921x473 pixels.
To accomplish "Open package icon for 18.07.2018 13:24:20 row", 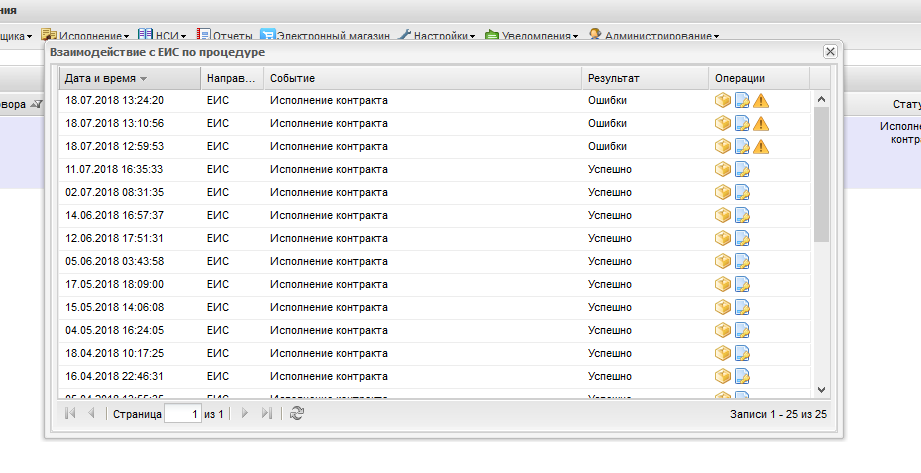I will tap(722, 100).
